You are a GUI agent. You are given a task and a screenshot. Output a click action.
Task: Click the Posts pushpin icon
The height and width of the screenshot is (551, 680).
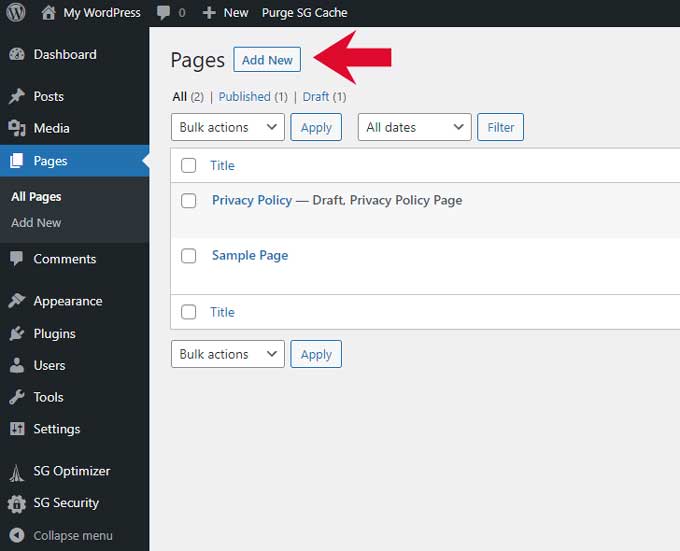17,97
